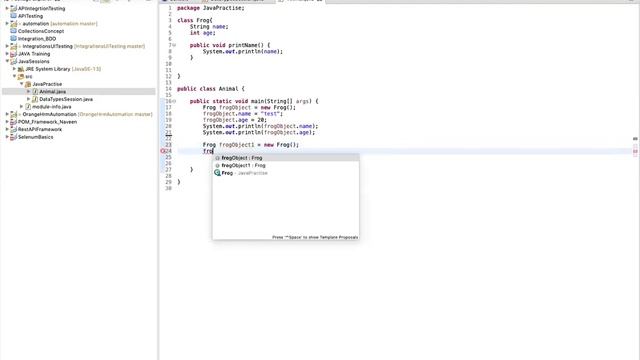Click the automation project icon

tap(13, 24)
